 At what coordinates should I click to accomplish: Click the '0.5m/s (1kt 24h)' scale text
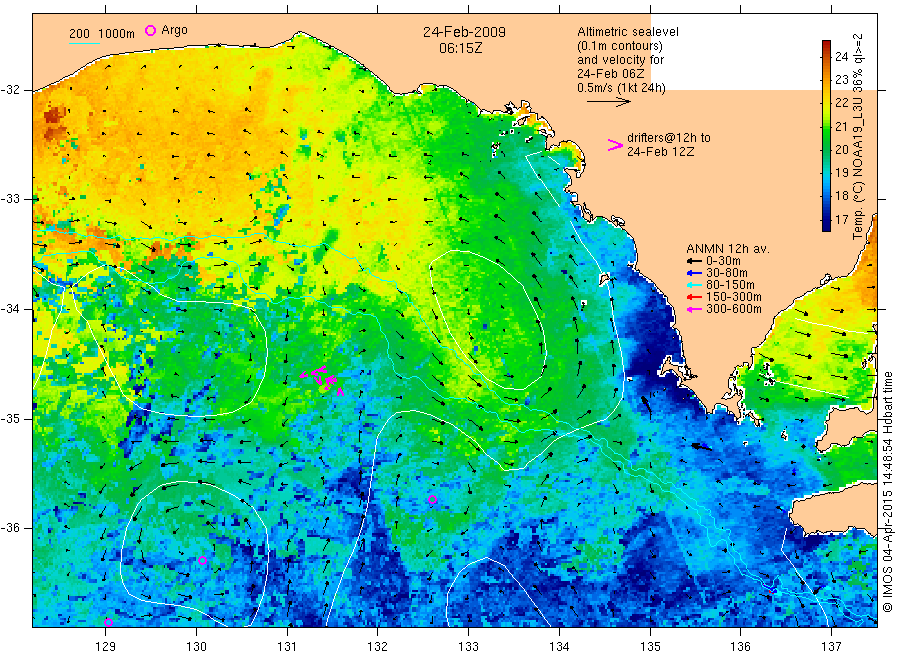click(x=622, y=88)
